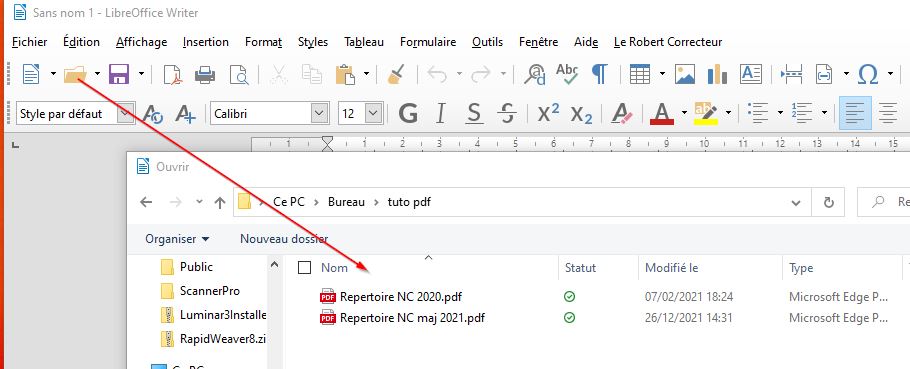Toggle ordered numbered list
910x369 pixels.
tap(802, 113)
